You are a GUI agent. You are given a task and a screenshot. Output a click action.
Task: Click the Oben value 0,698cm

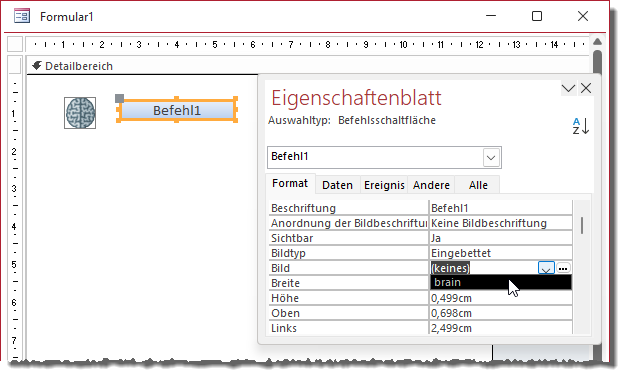pyautogui.click(x=501, y=313)
